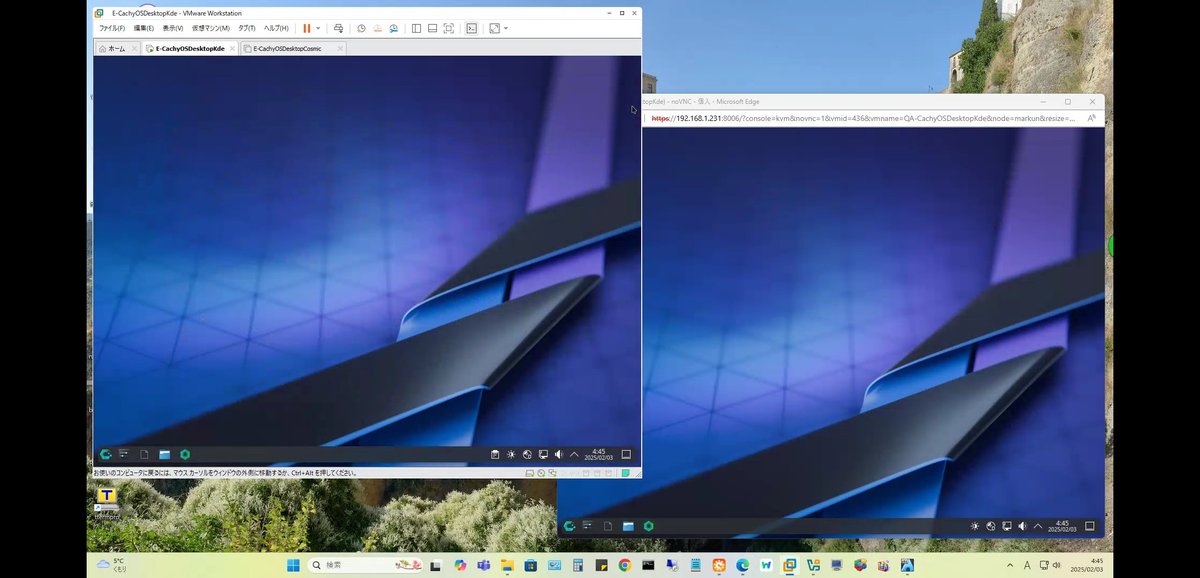Select the E-CachyOSDesktopKde tab
The image size is (1200, 578).
coord(190,48)
